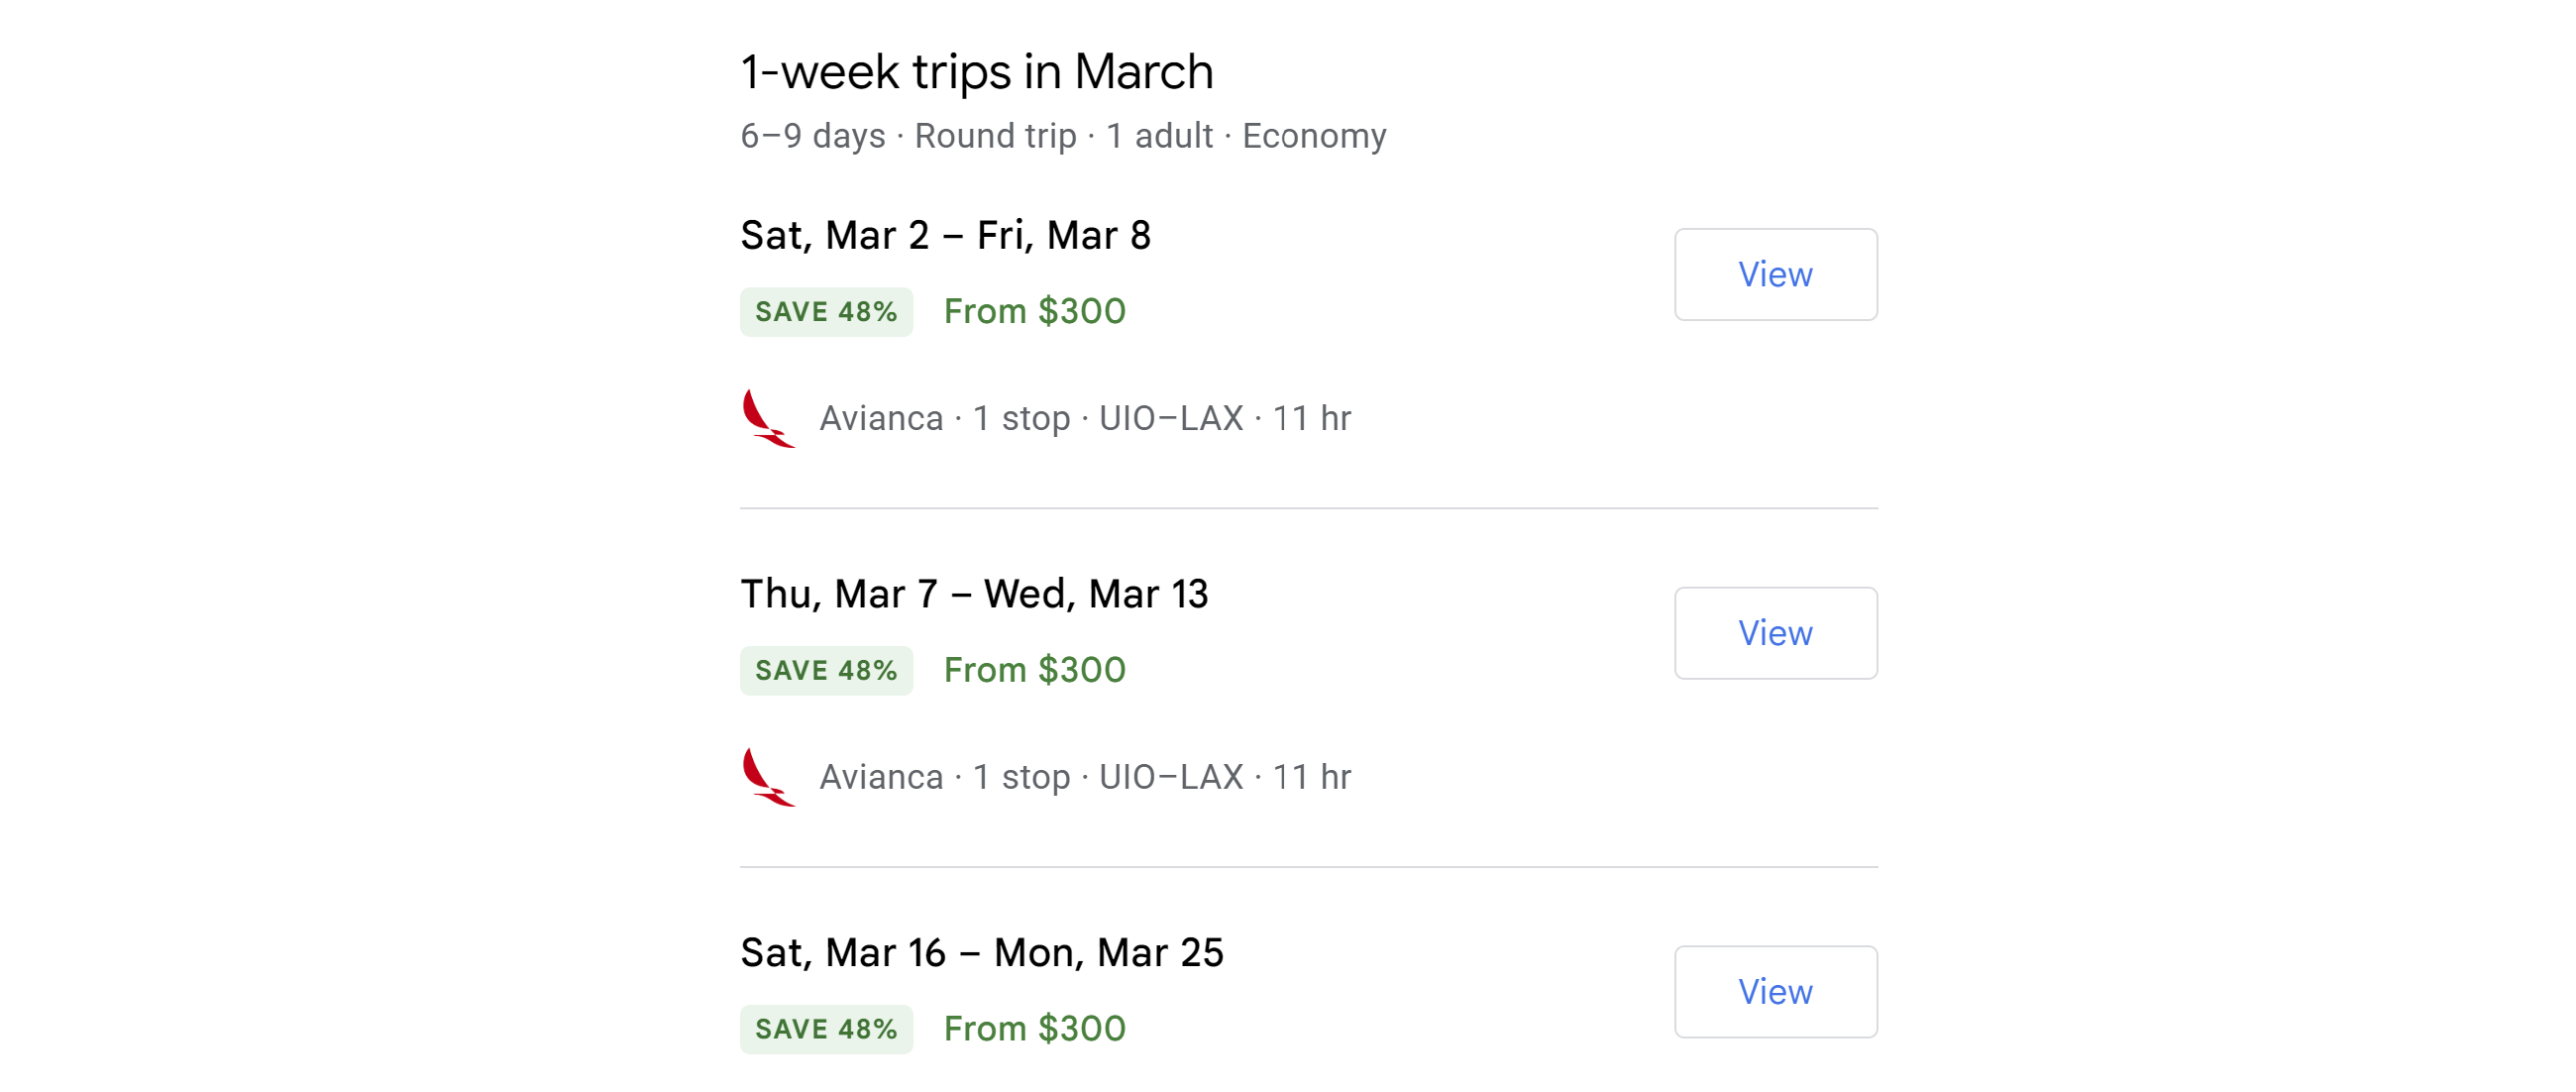View the Sat, Mar 2 – Fri, Mar 8 trip
The image size is (2576, 1092).
coord(1775,275)
